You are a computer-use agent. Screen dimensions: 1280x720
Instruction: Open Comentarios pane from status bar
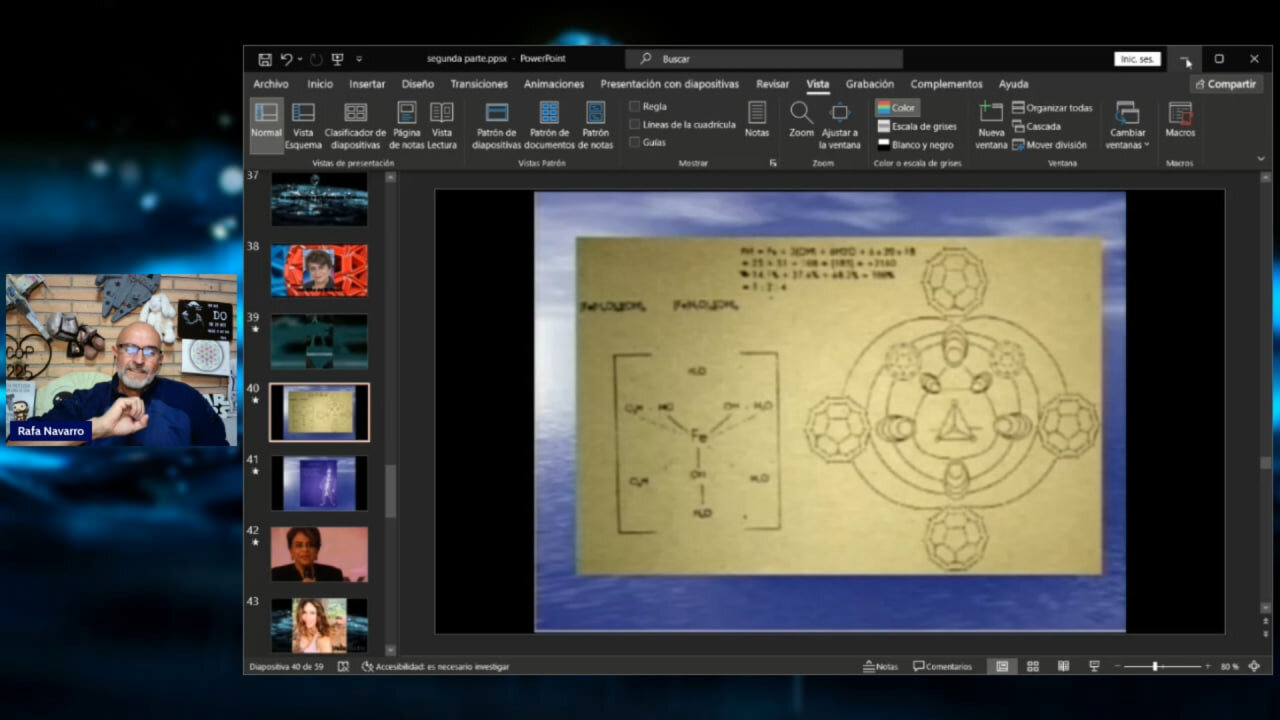coord(942,666)
